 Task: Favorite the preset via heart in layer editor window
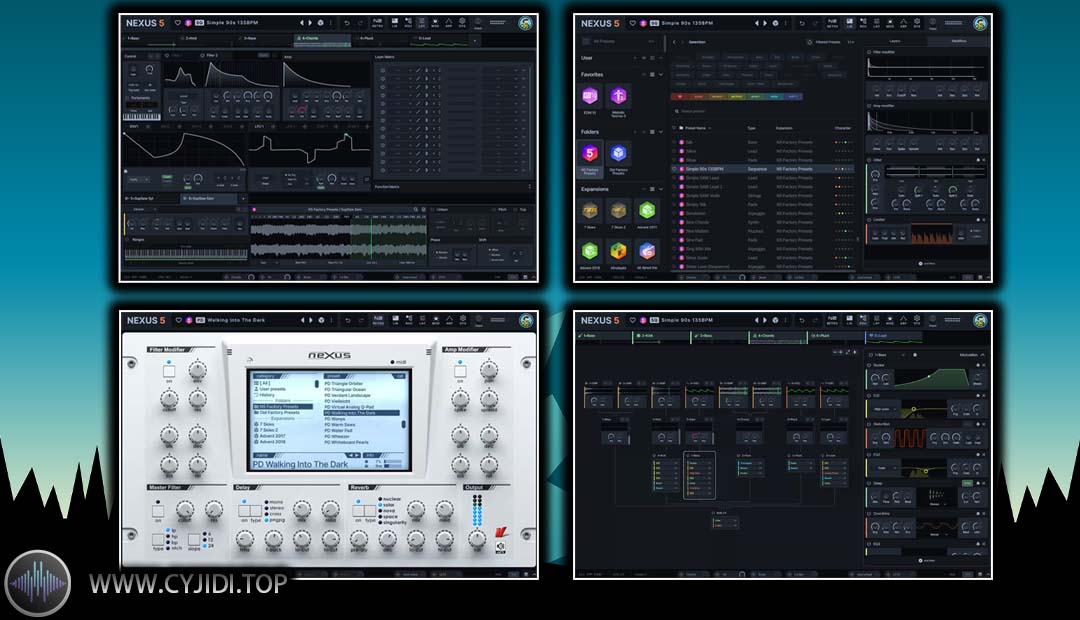tap(178, 23)
